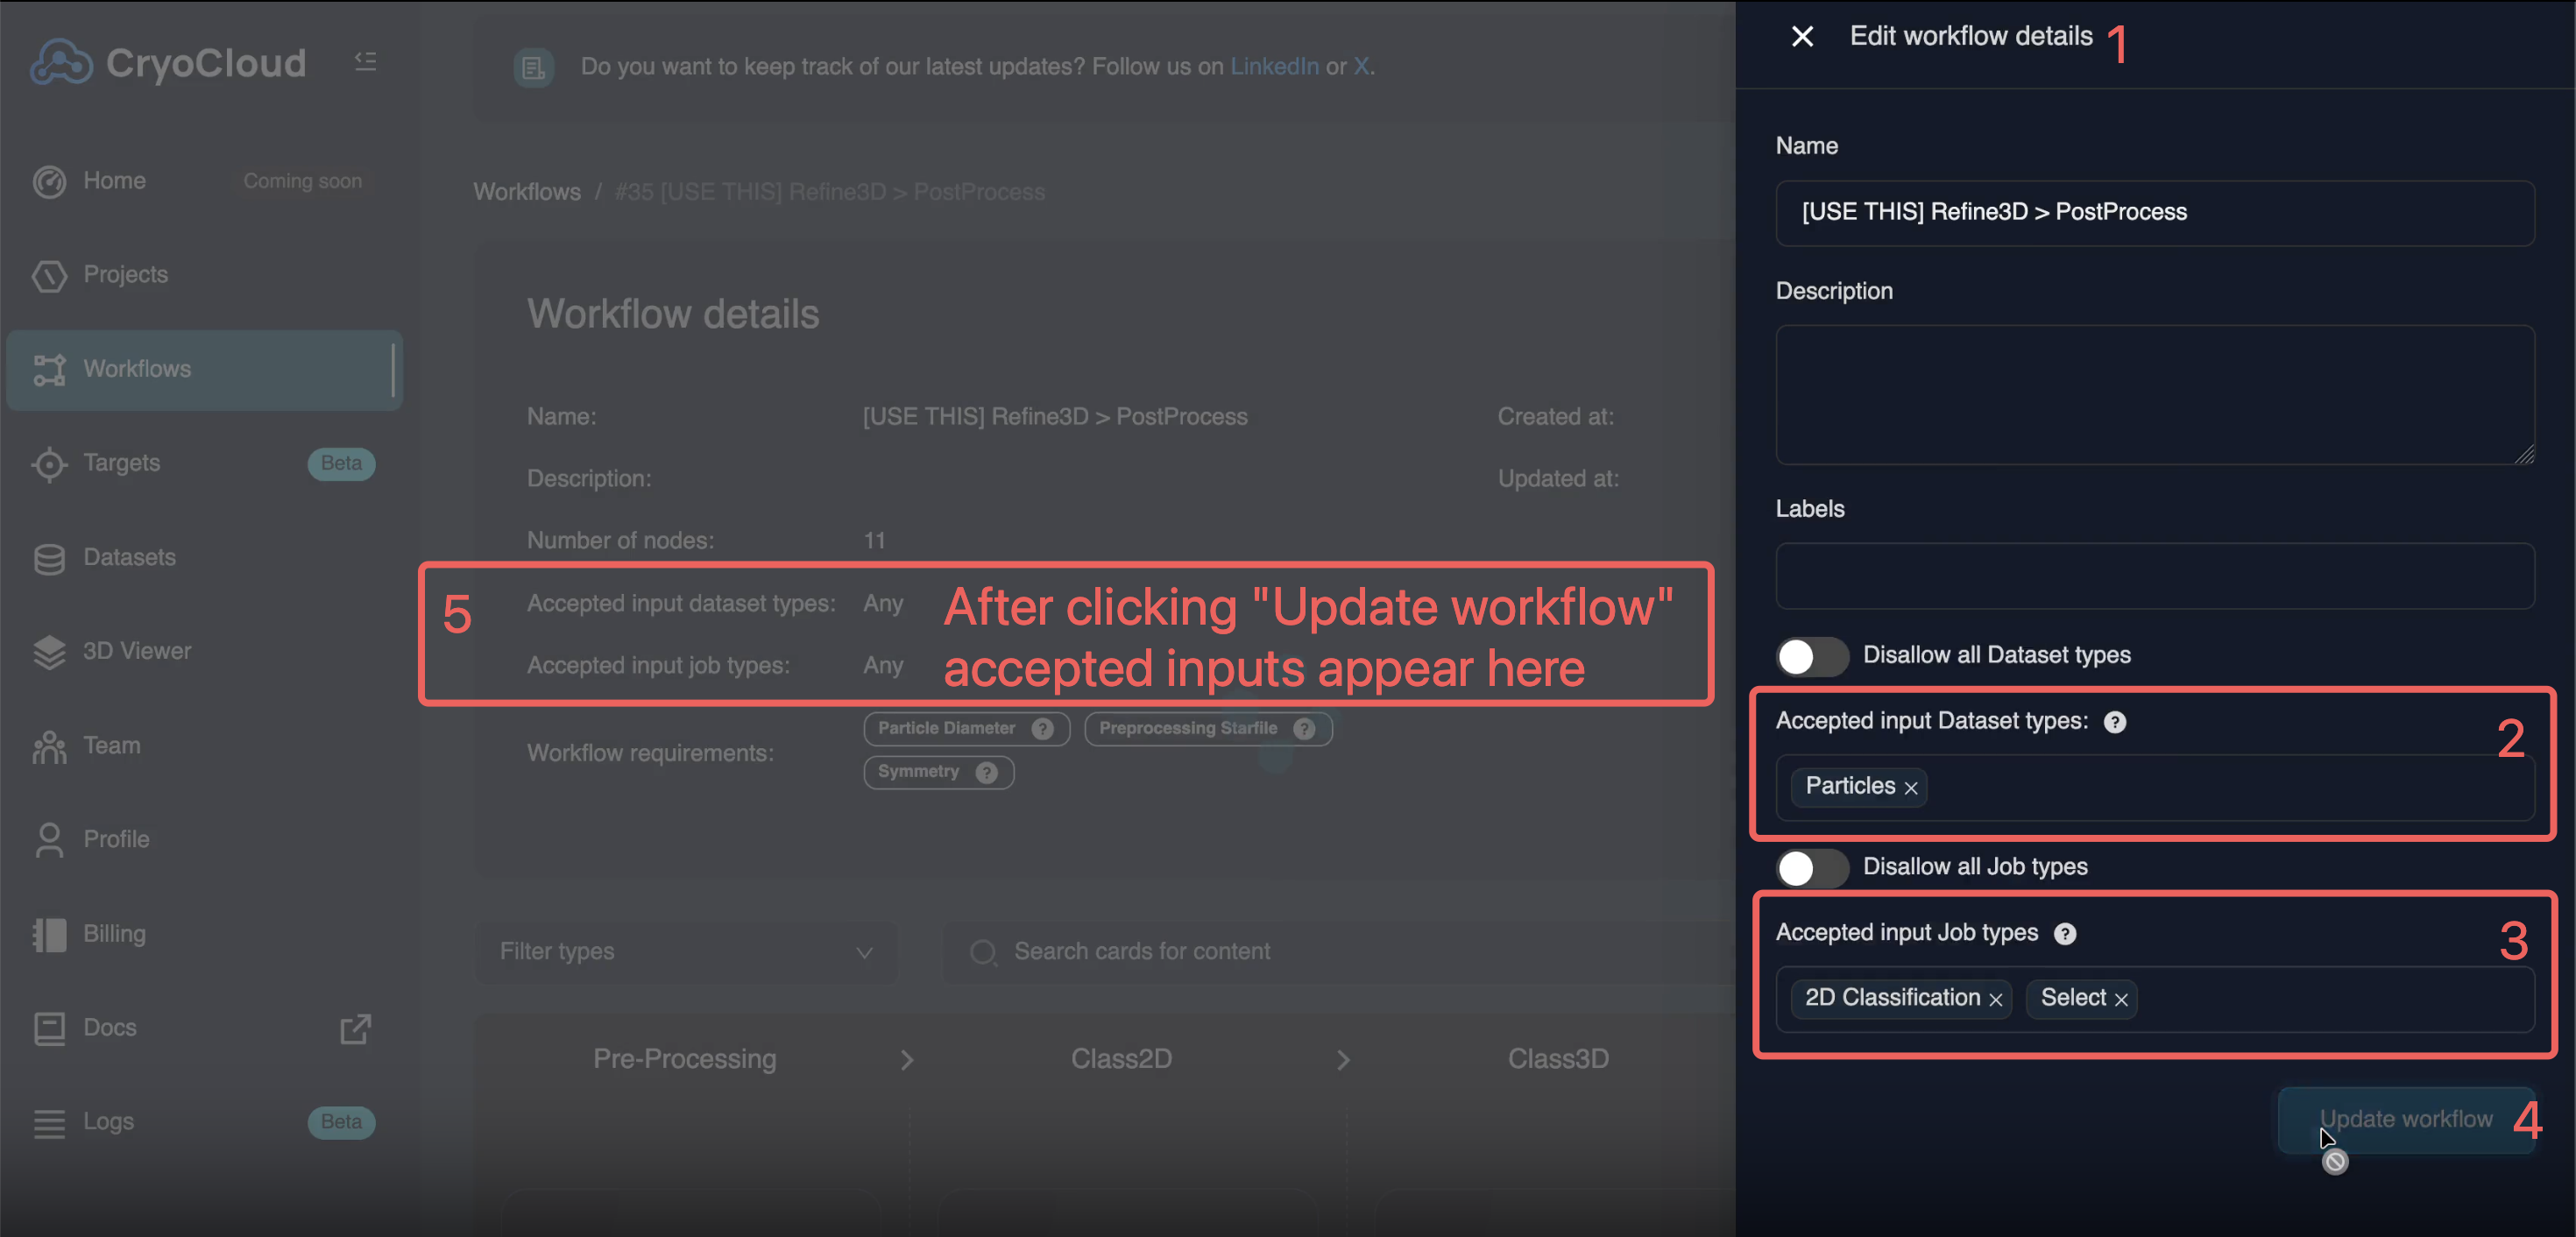Toggle Disallow all Dataset types switch
This screenshot has height=1237, width=2576.
point(1811,656)
